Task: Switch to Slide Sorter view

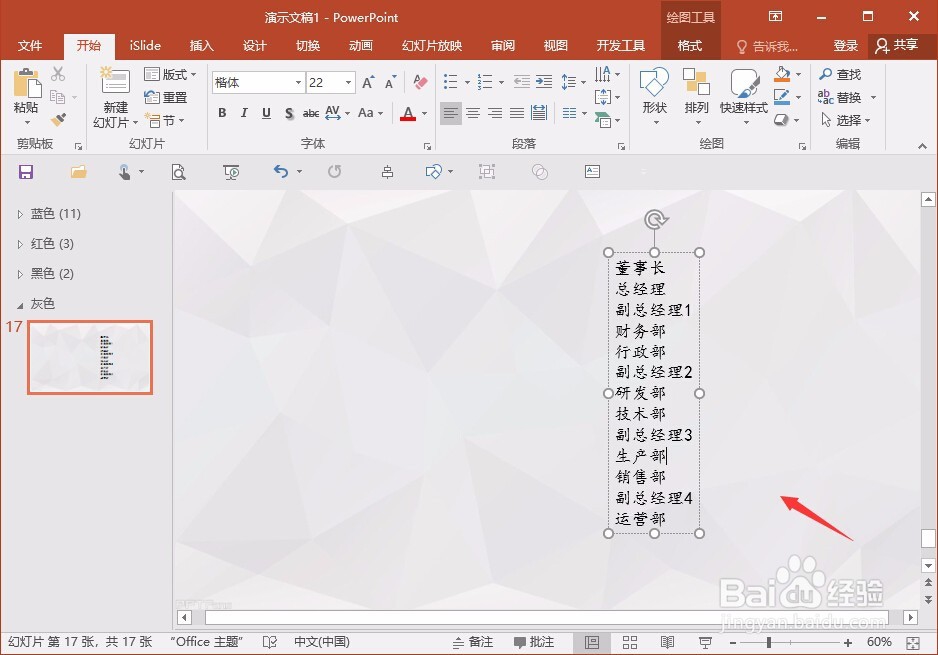Action: point(629,642)
